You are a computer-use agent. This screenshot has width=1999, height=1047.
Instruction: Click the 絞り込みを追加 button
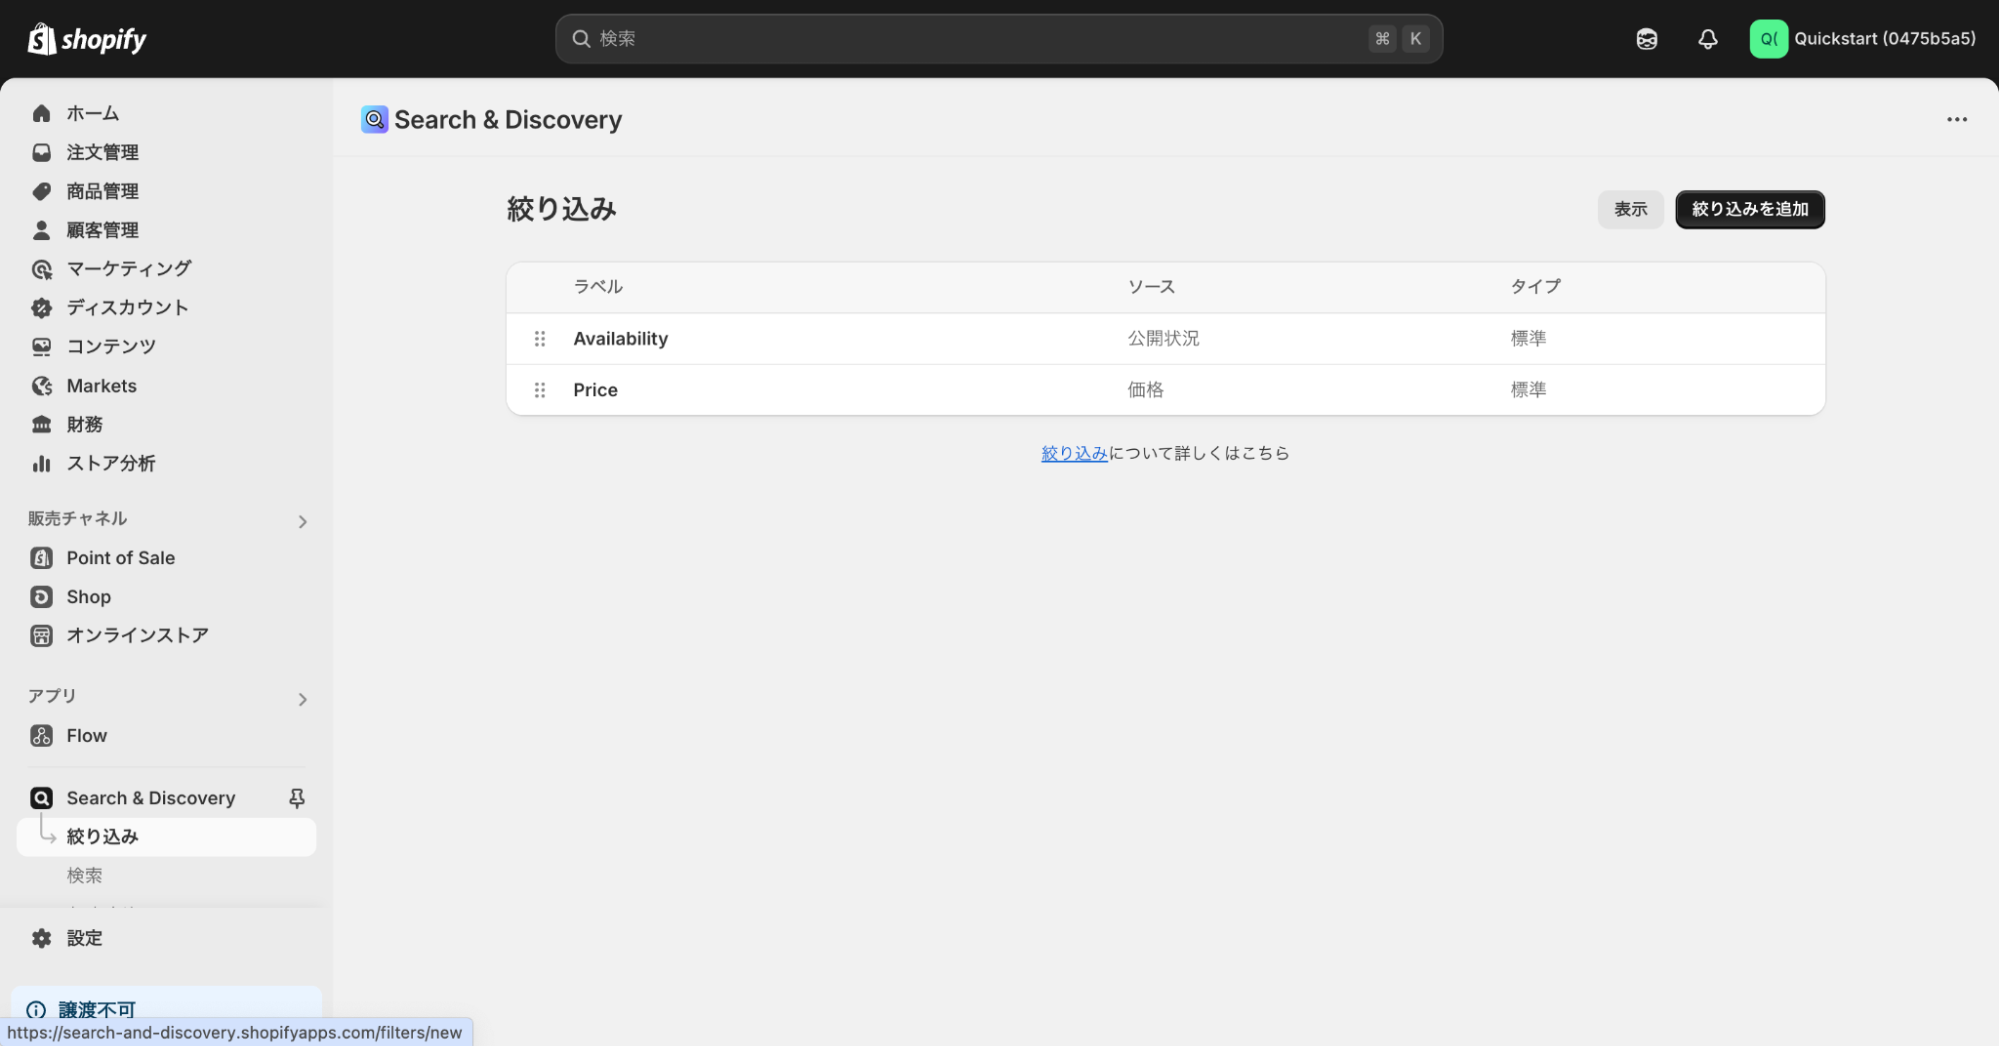(1749, 209)
